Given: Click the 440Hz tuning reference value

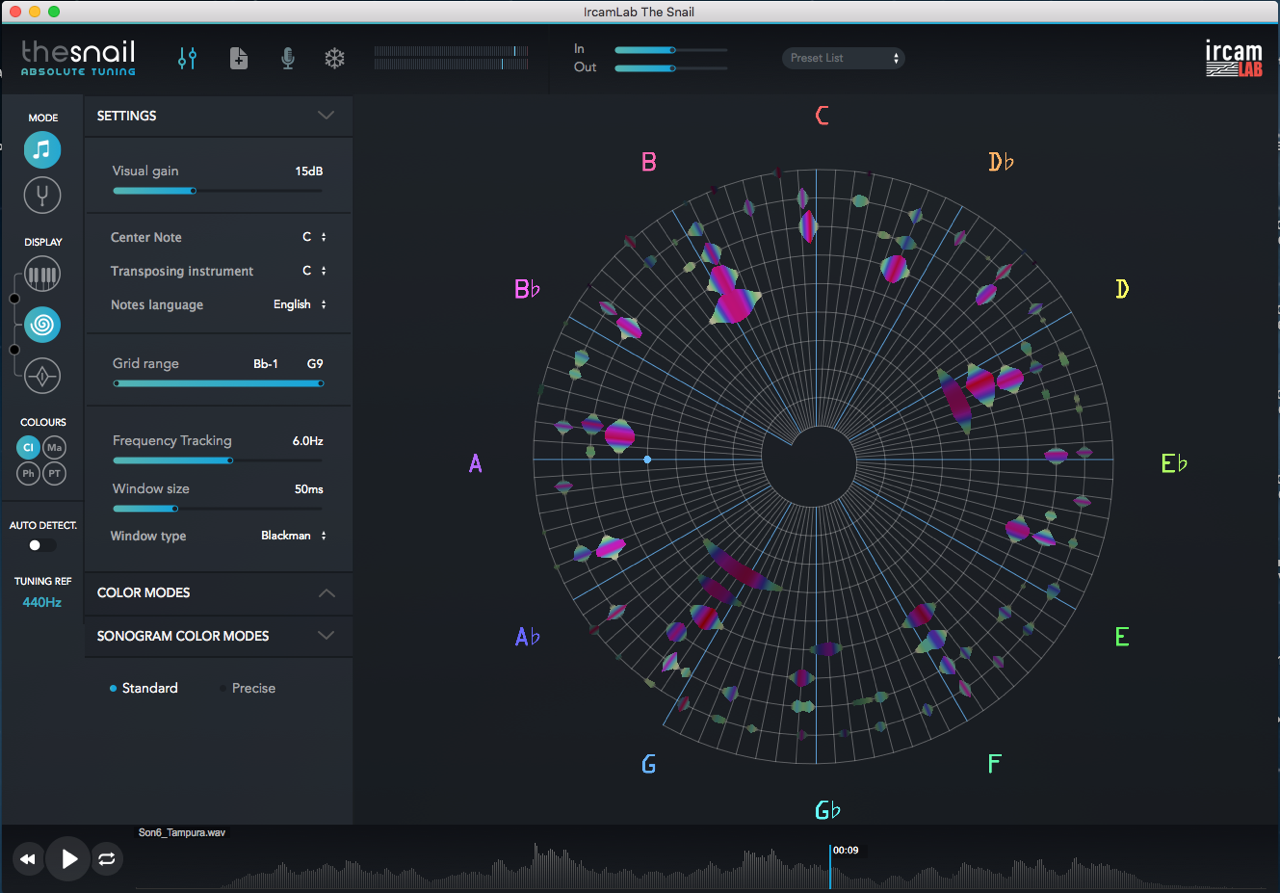Looking at the screenshot, I should click(x=42, y=602).
